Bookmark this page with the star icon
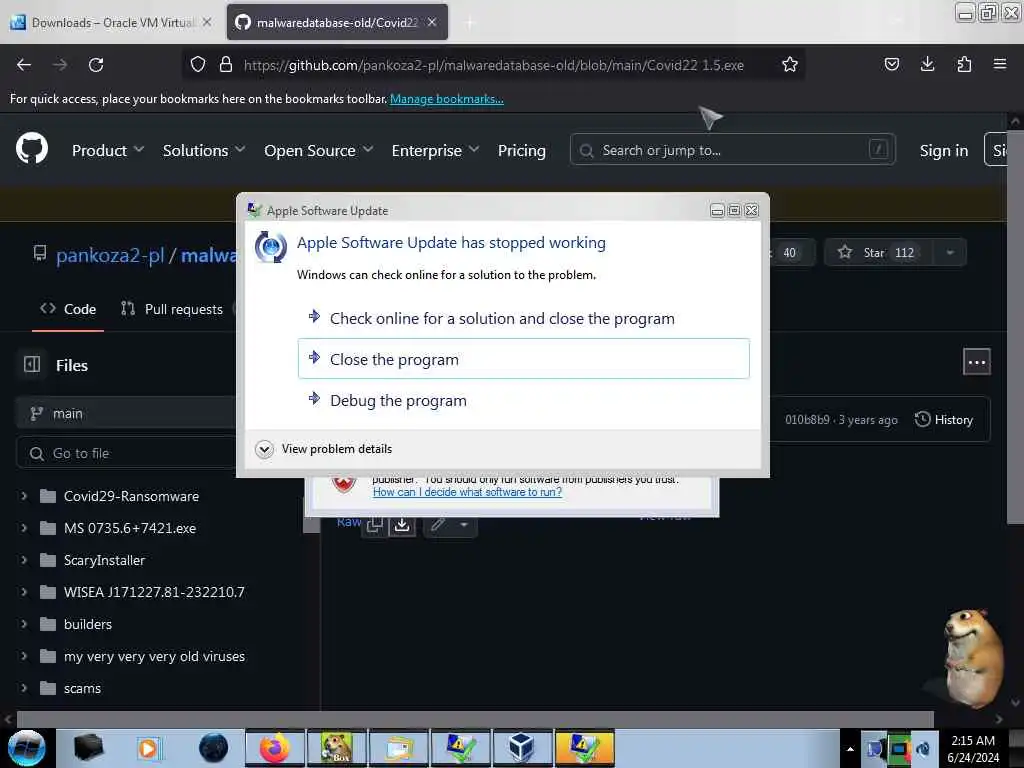Screen dimensions: 1024x768 point(790,64)
